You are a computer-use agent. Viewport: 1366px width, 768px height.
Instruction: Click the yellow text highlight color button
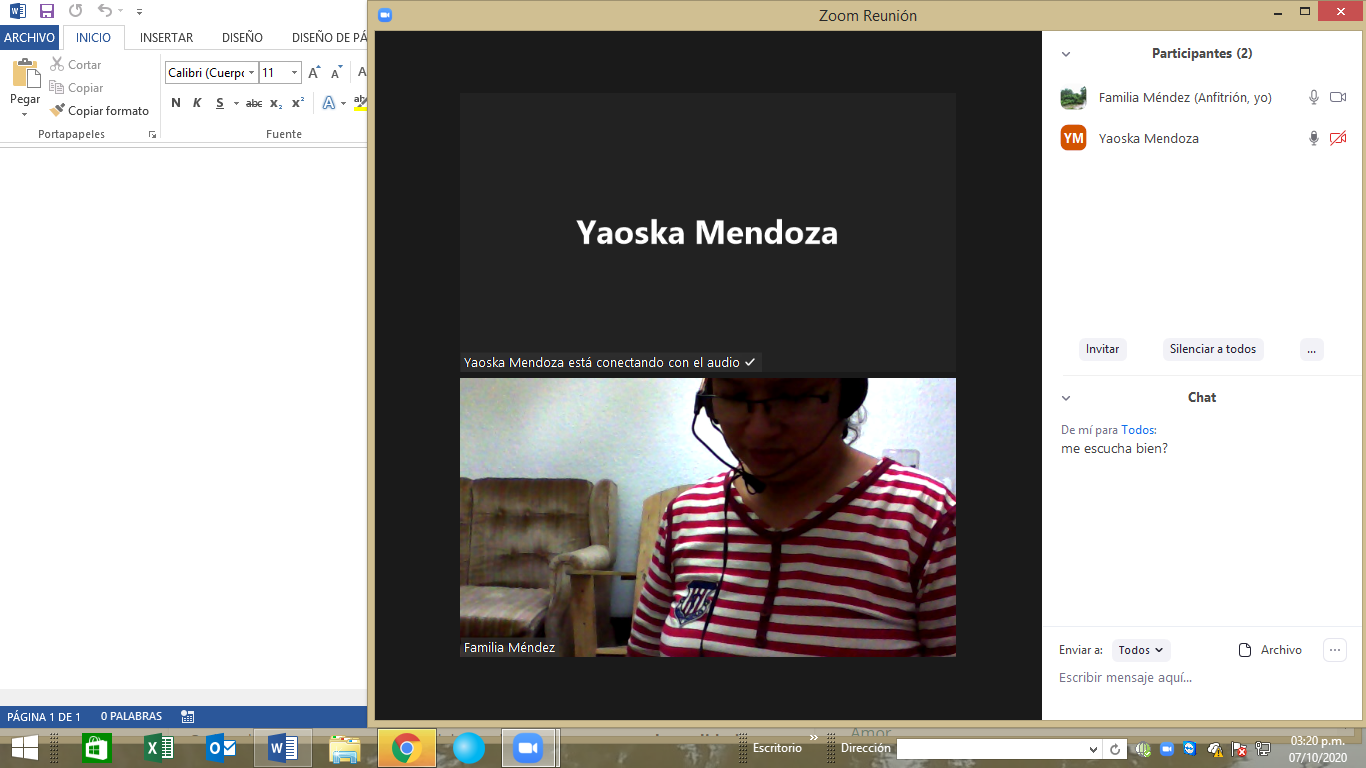361,103
